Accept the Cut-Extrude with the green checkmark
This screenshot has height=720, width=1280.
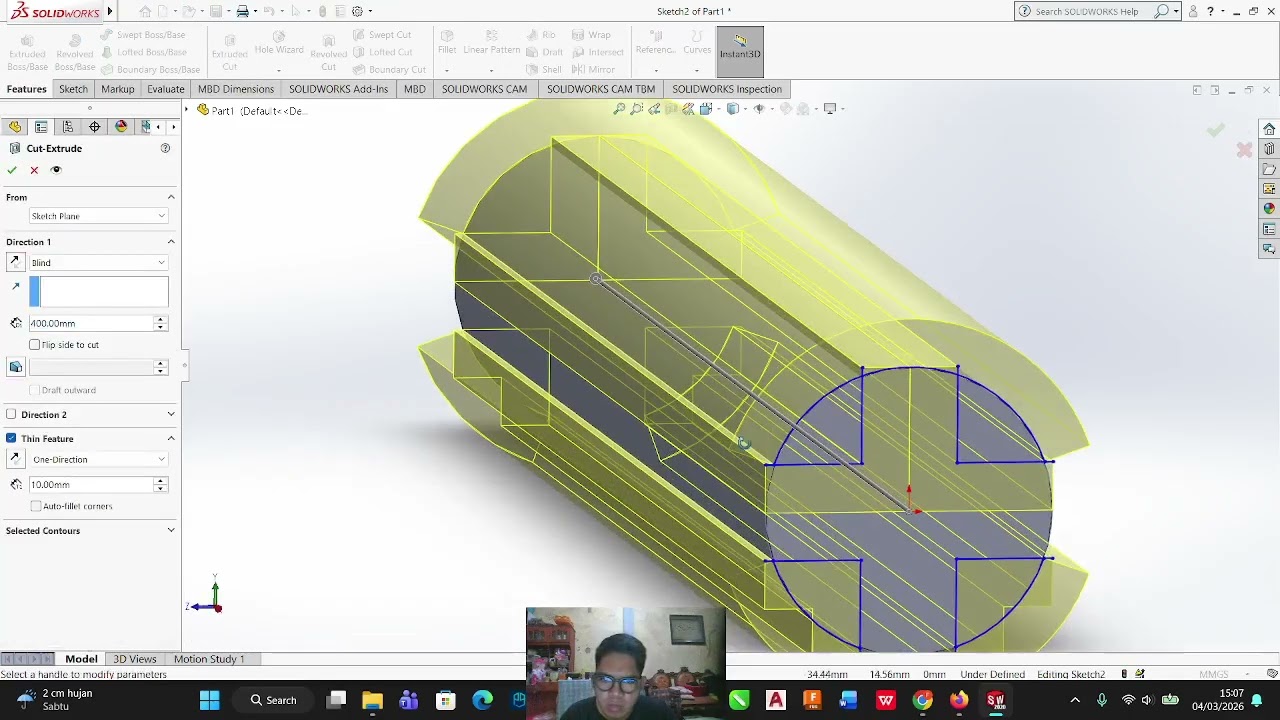[x=12, y=170]
